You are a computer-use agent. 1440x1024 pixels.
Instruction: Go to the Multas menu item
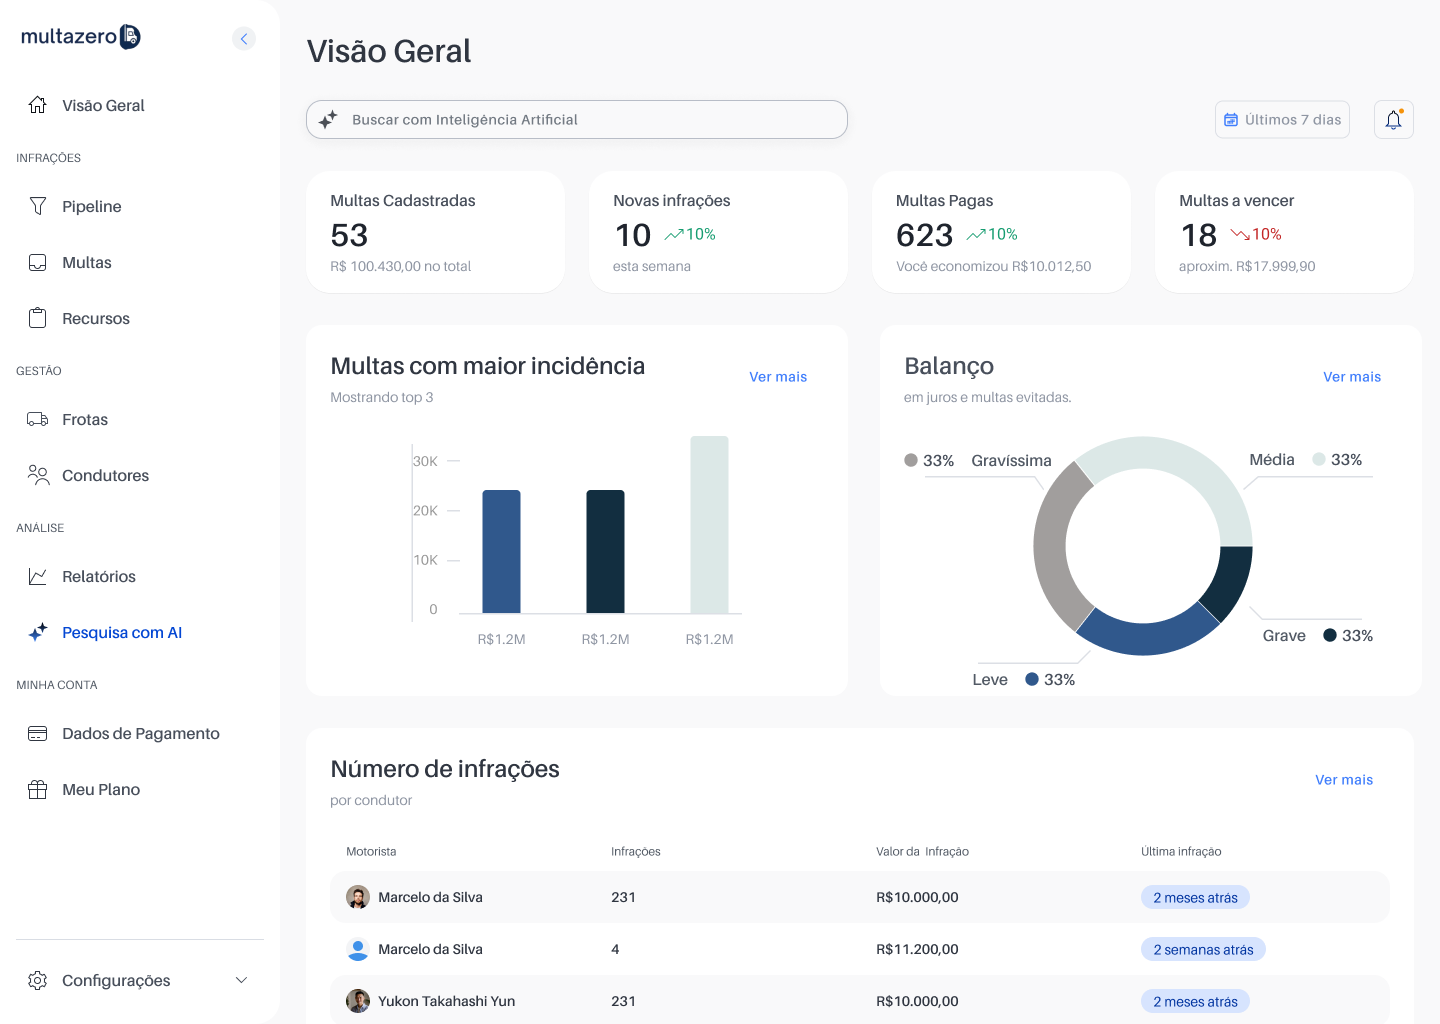(87, 262)
